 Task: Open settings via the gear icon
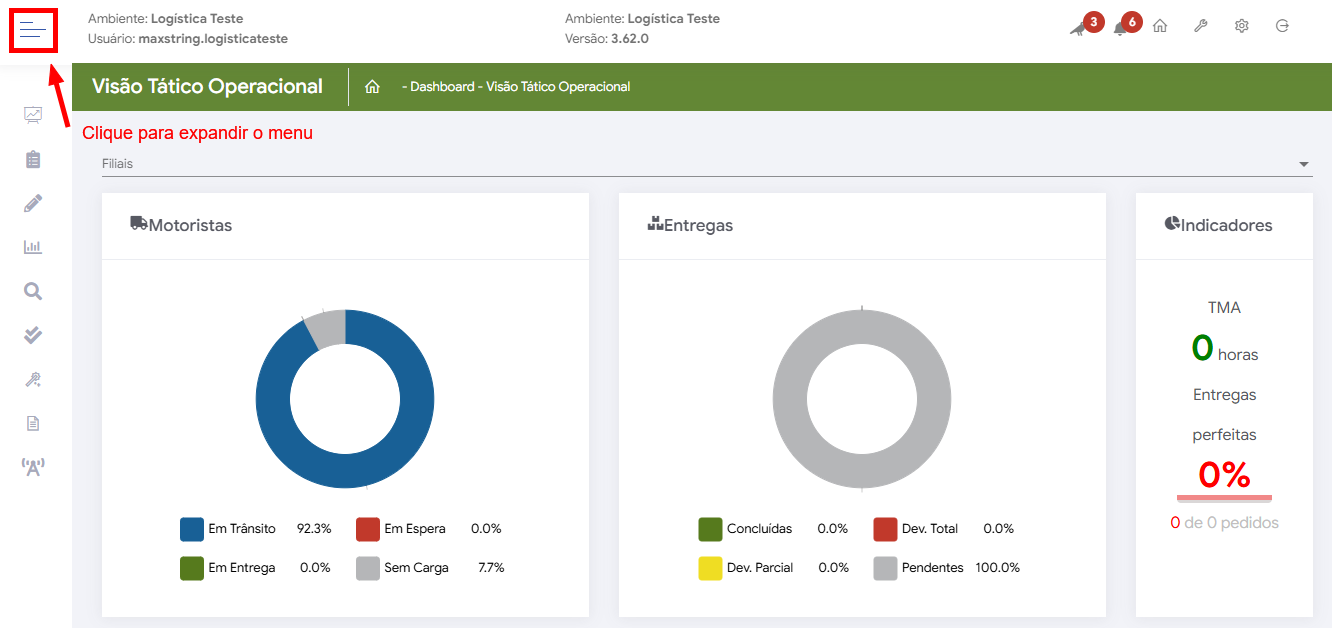[x=1241, y=26]
